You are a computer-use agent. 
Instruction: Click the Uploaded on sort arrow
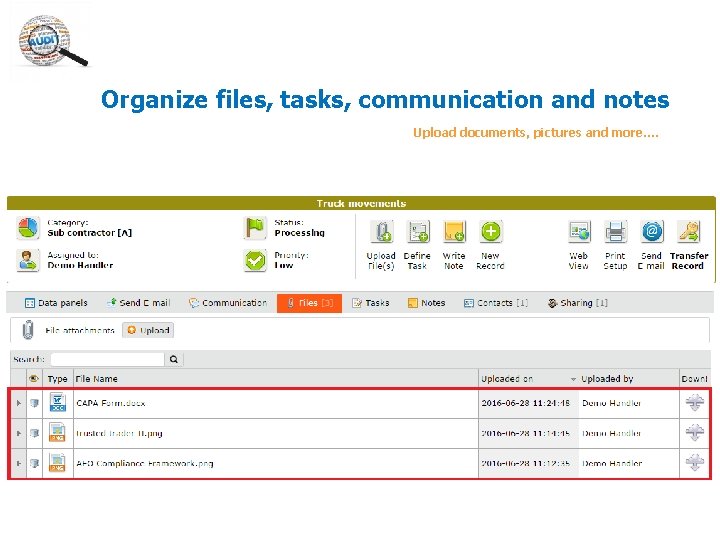(573, 379)
